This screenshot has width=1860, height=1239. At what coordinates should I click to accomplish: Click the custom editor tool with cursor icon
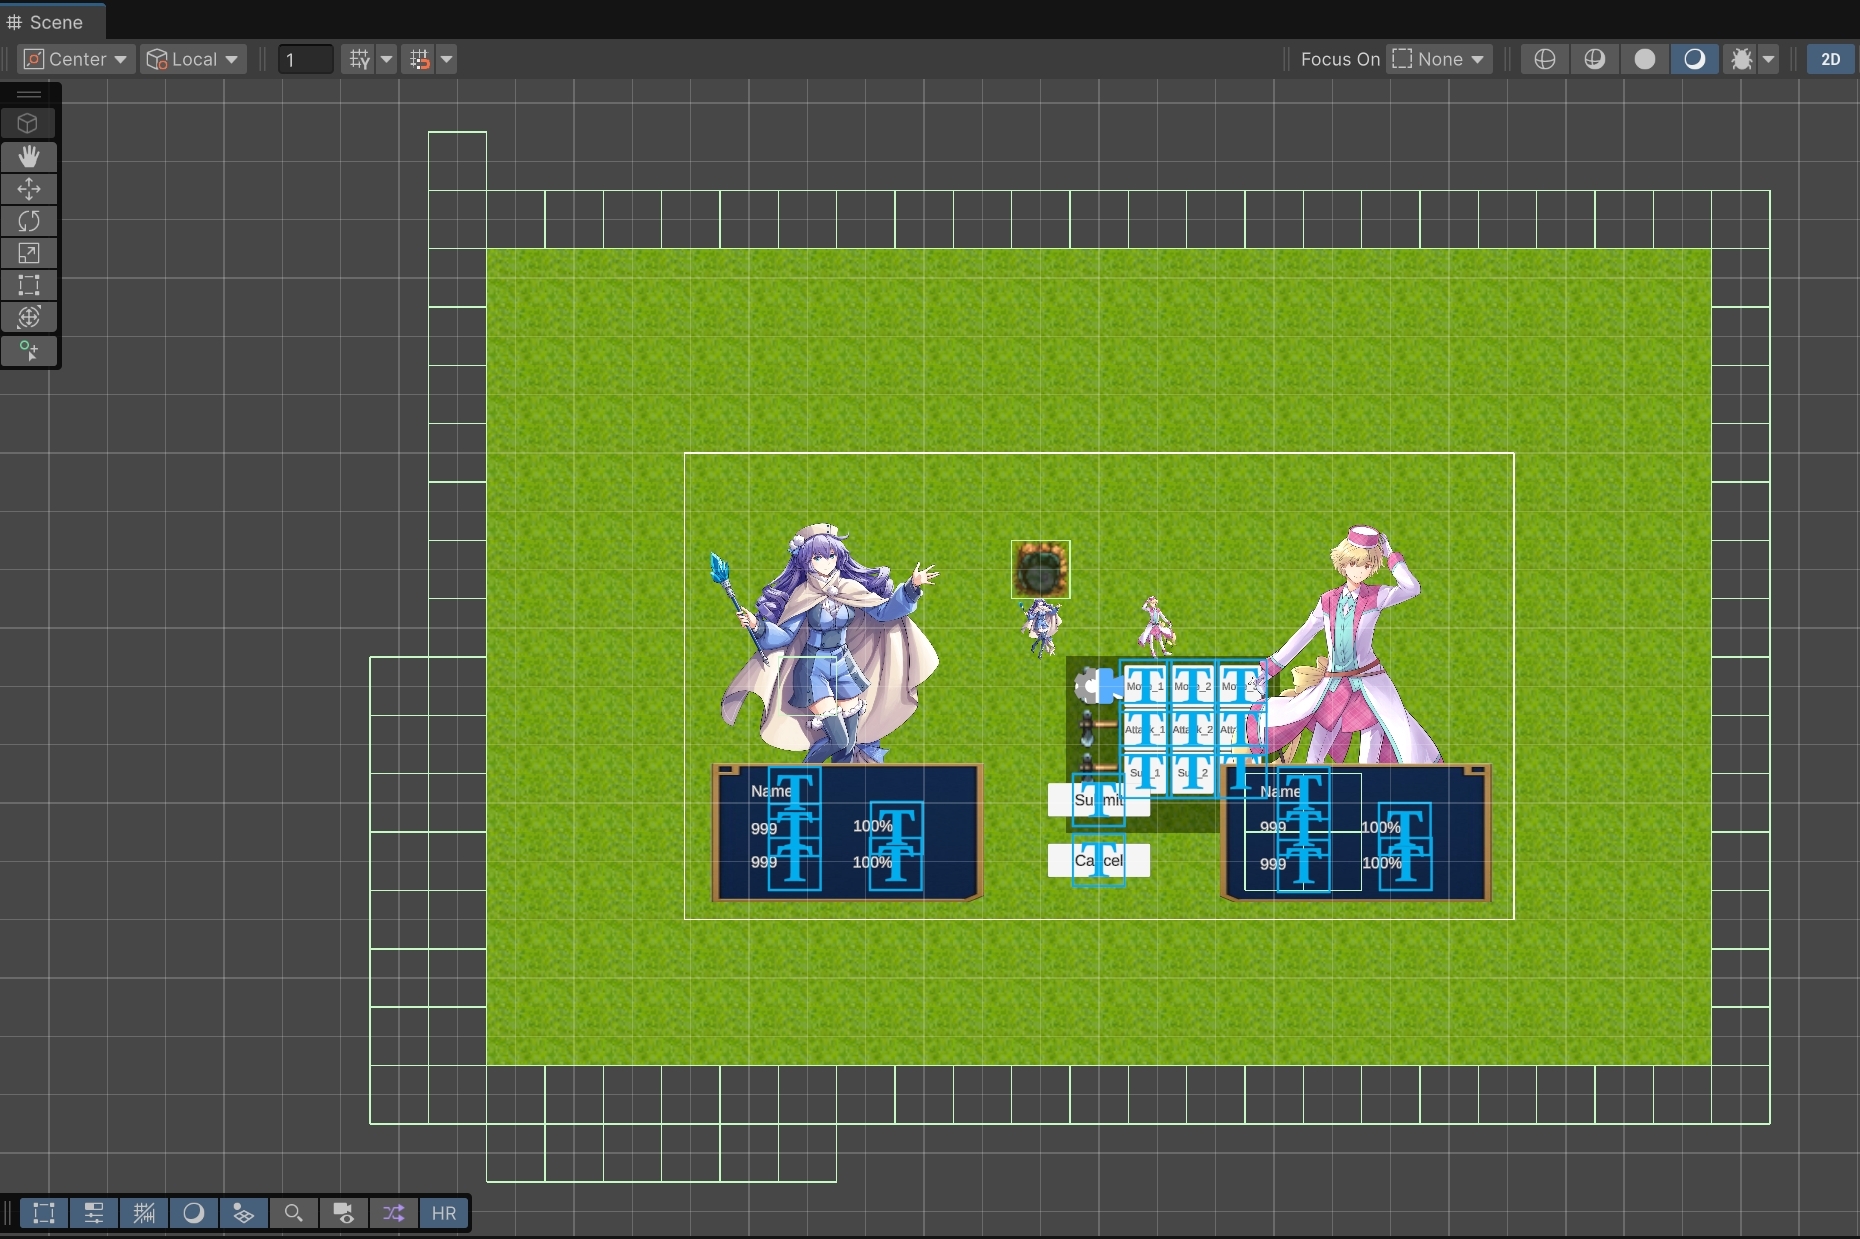click(29, 351)
